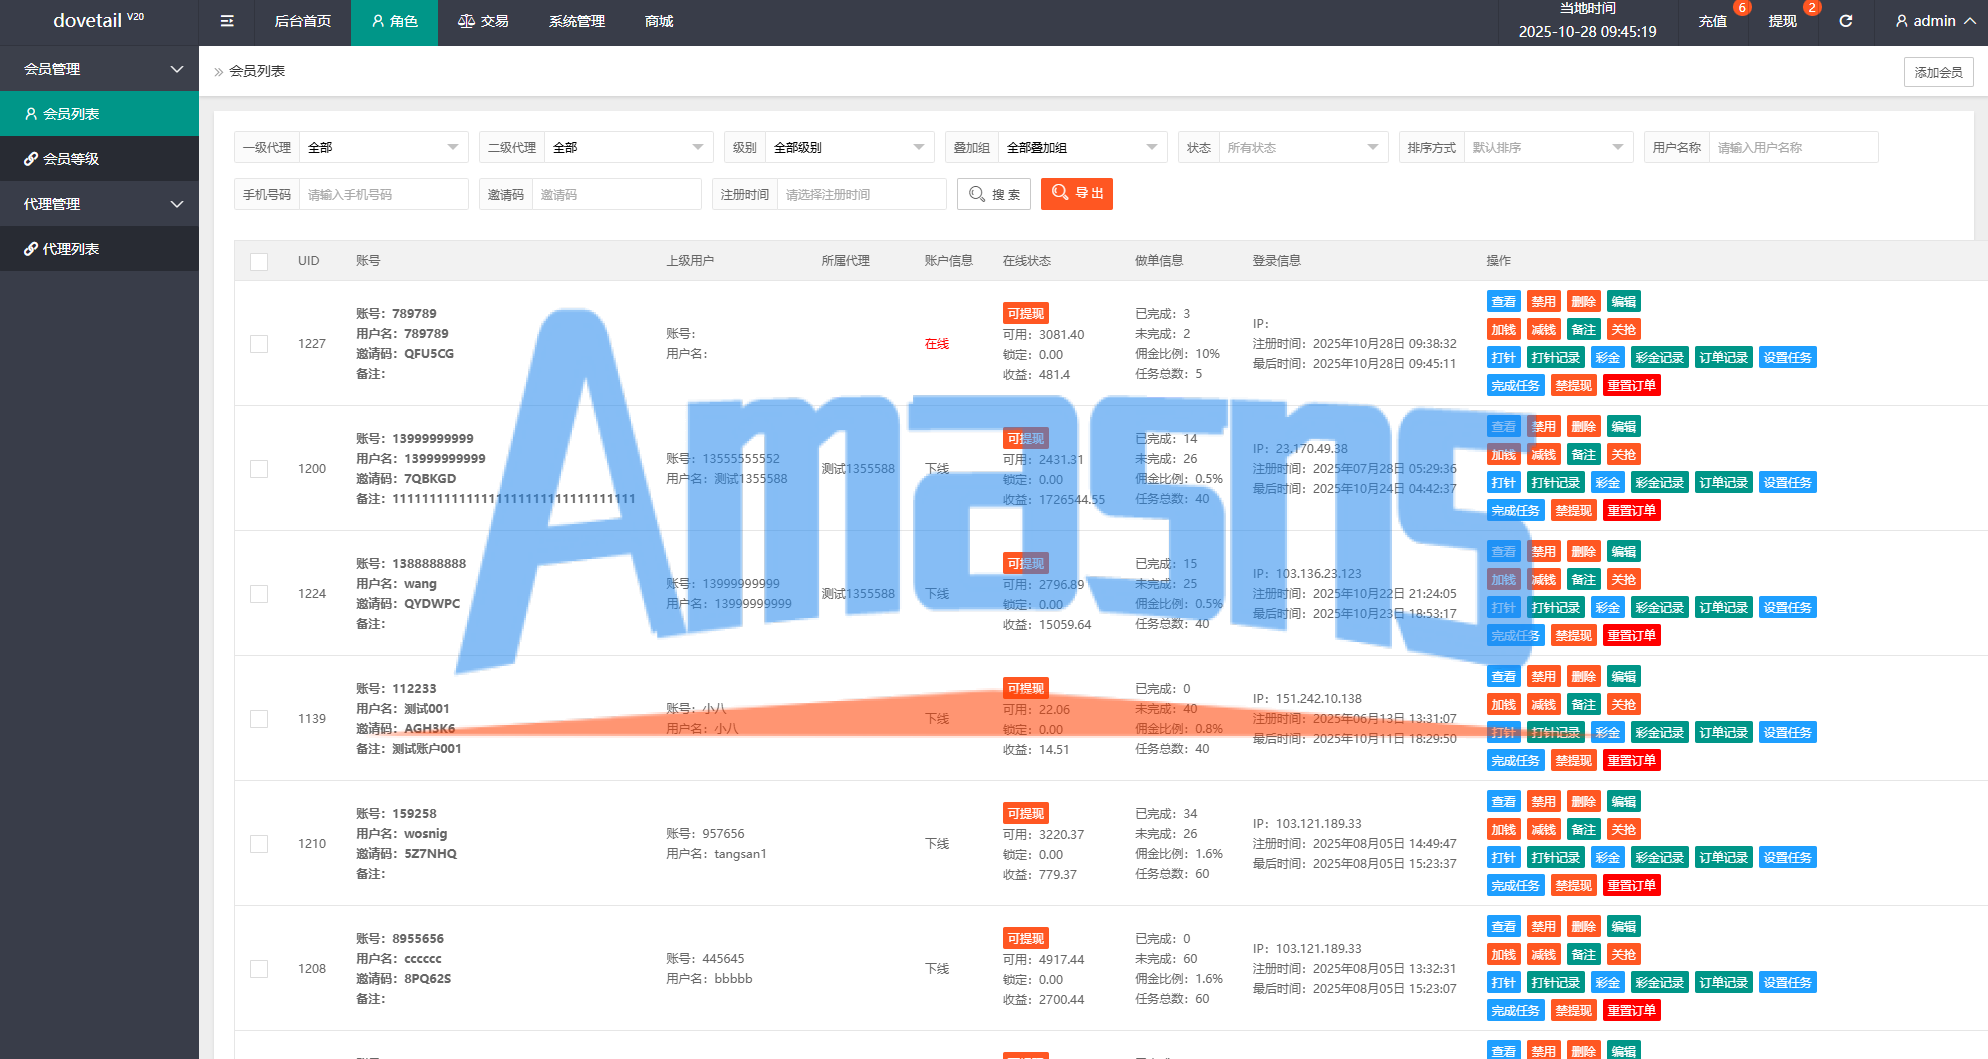
Task: Click 查看 for user 789789
Action: point(1503,302)
